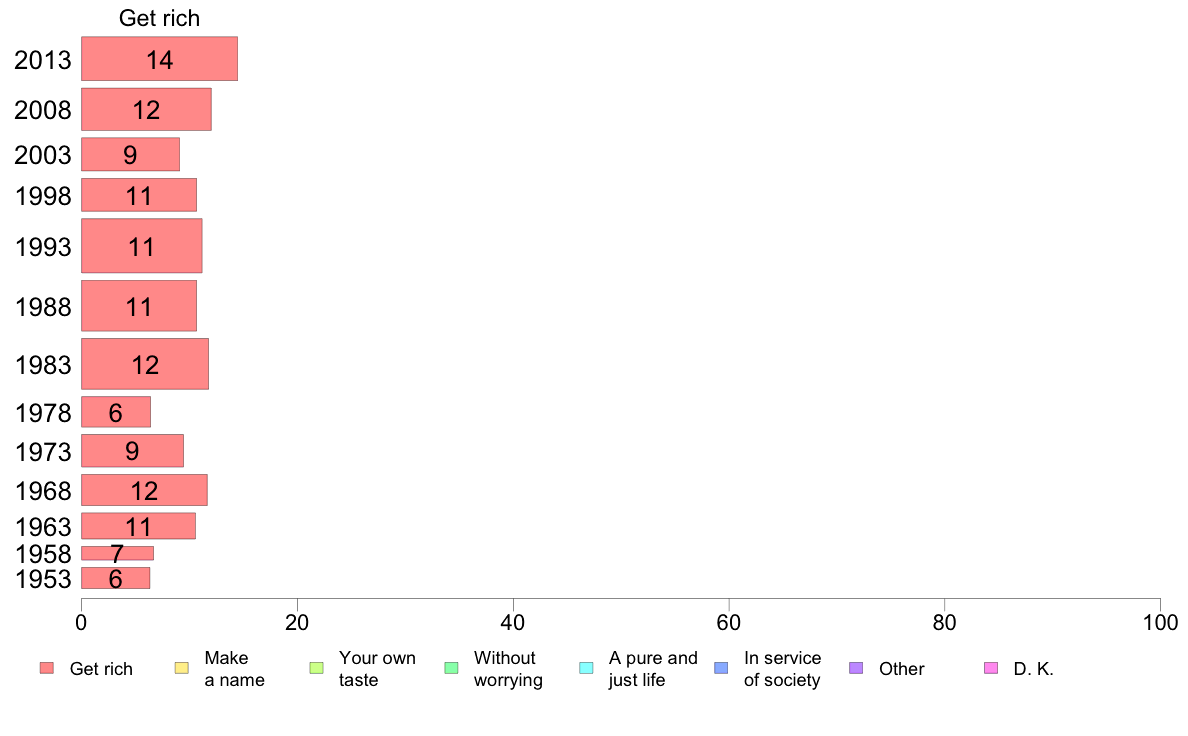Click the pink D. K. legend swatch
Image resolution: width=1188 pixels, height=736 pixels.
click(991, 668)
